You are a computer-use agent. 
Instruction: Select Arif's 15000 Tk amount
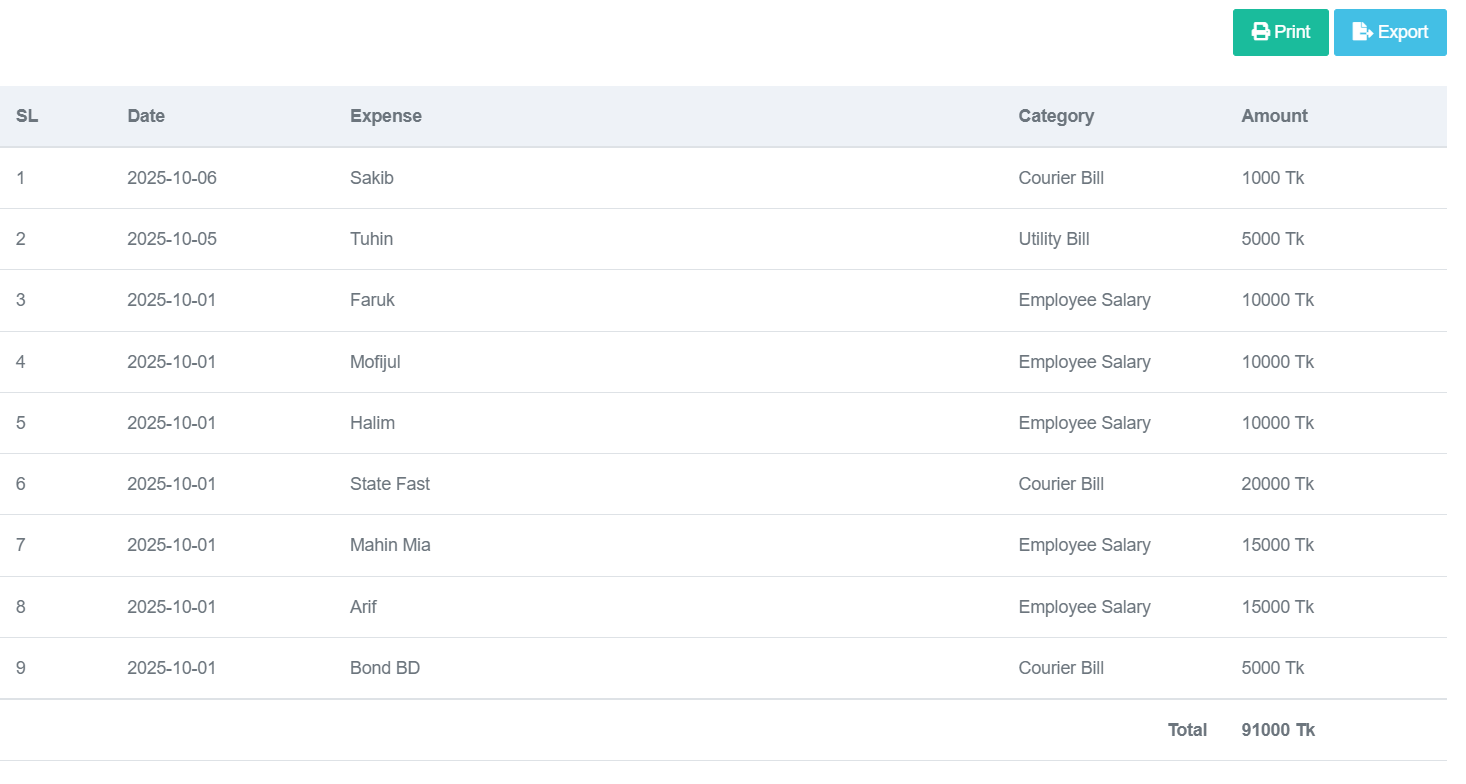click(1277, 607)
